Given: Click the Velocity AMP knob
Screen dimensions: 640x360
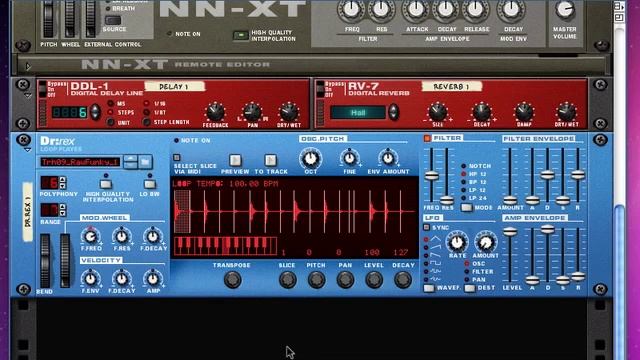Looking at the screenshot, I should pyautogui.click(x=153, y=279).
